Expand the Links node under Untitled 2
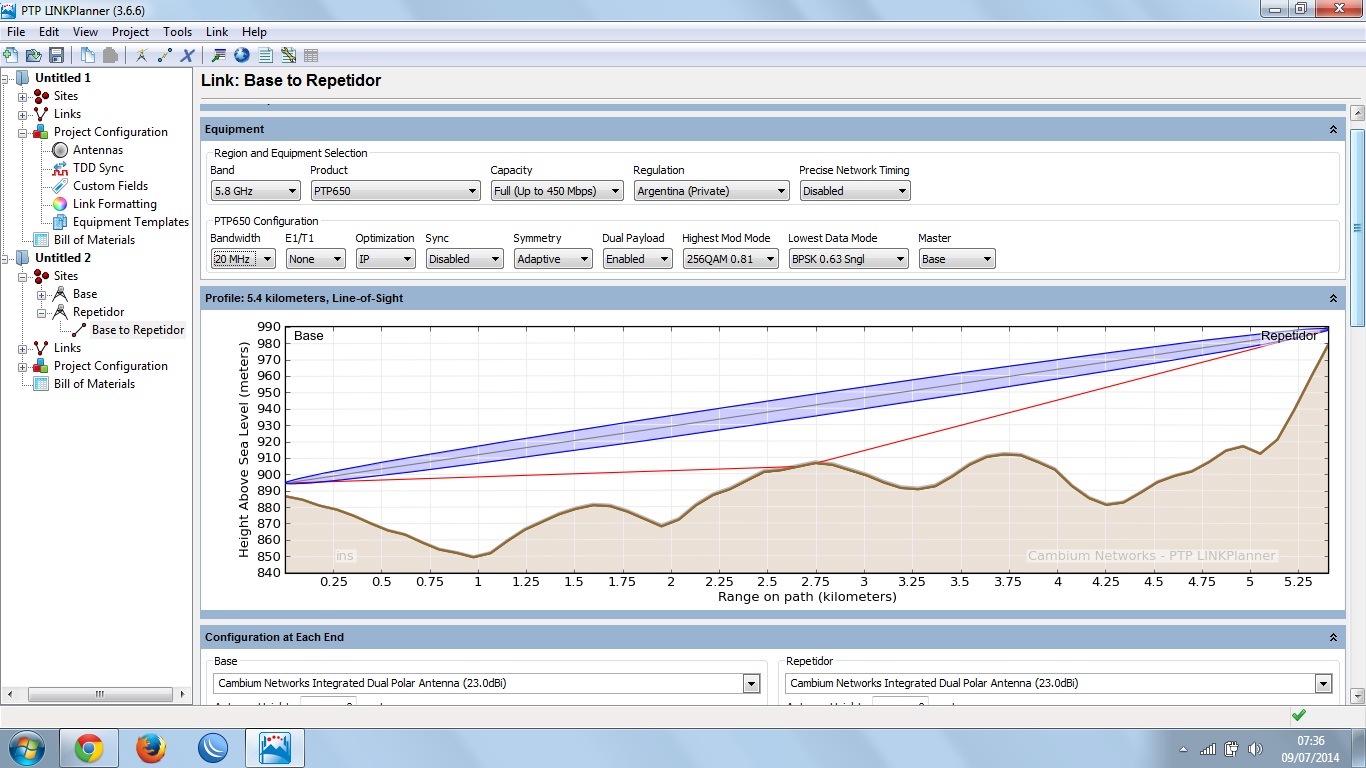Viewport: 1366px width, 768px height. tap(23, 348)
